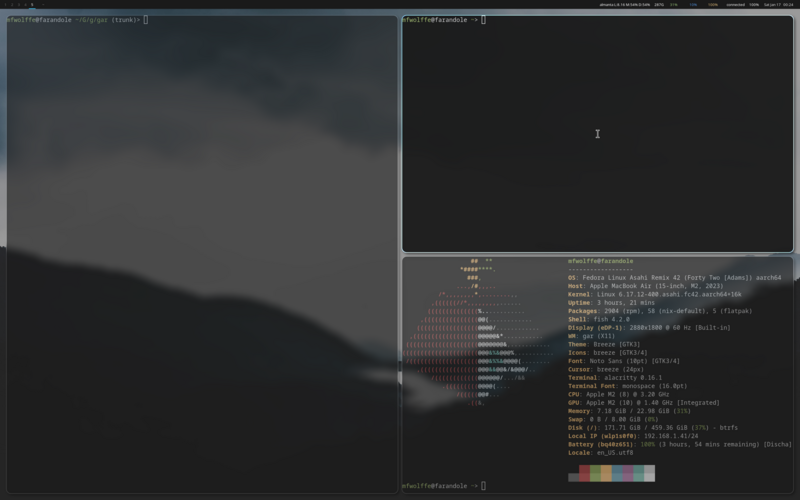This screenshot has width=800, height=500.
Task: Click the magenta swatch in the terminal color palette
Action: [x=628, y=473]
